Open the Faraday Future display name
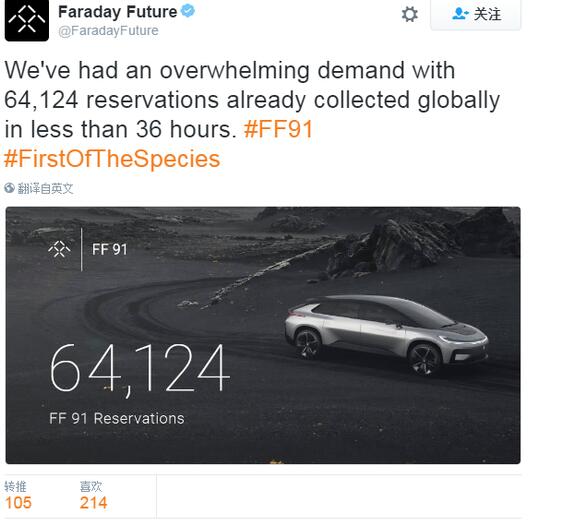The image size is (580, 522). 118,12
